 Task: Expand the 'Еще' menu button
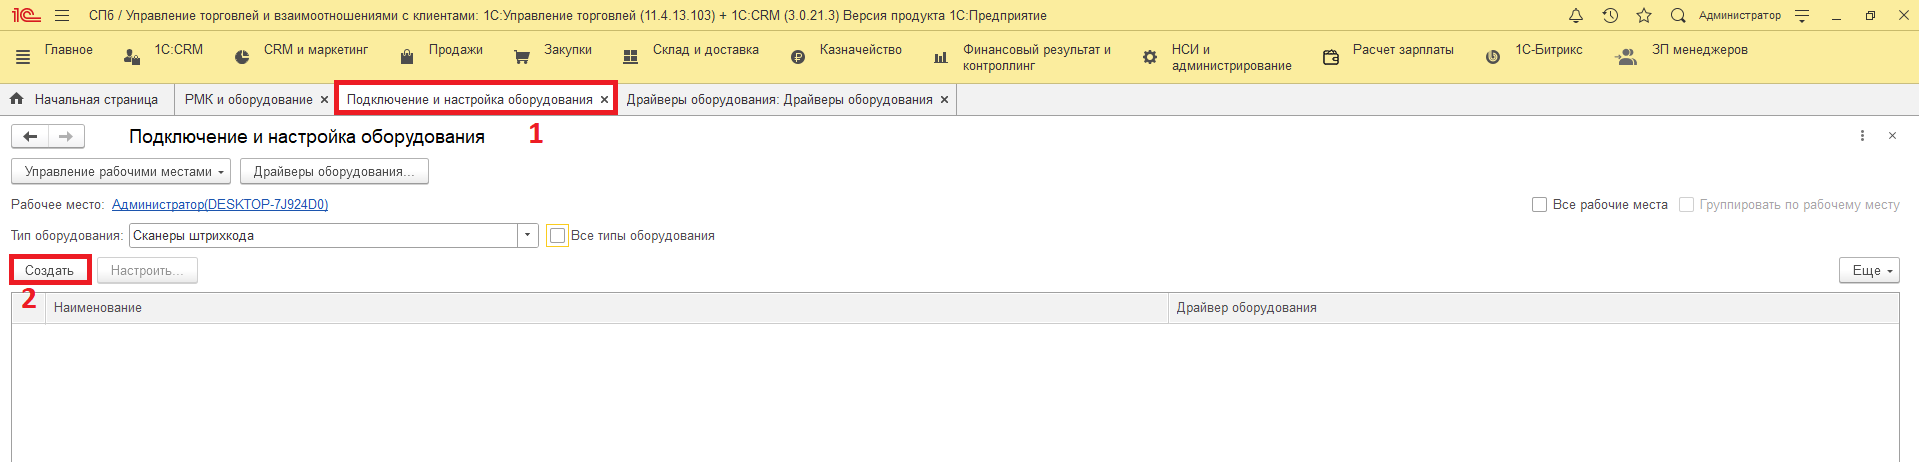pos(1868,271)
